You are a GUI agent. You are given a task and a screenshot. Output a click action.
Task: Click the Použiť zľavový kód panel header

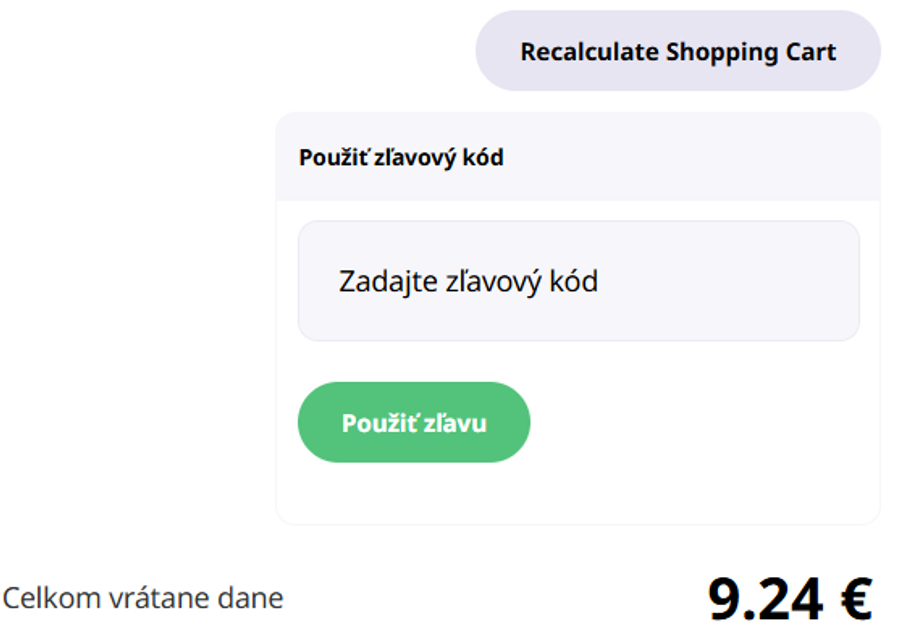[403, 155]
